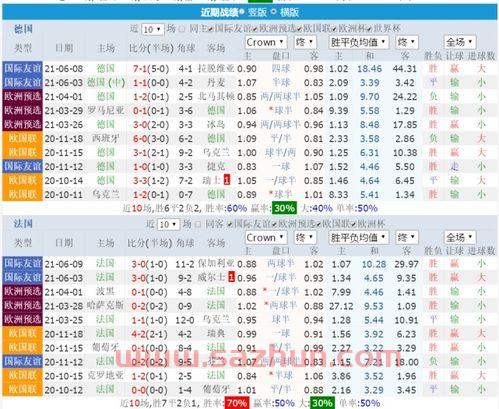Select the 横版 layout radio button
This screenshot has width=499, height=409.
[x=274, y=12]
